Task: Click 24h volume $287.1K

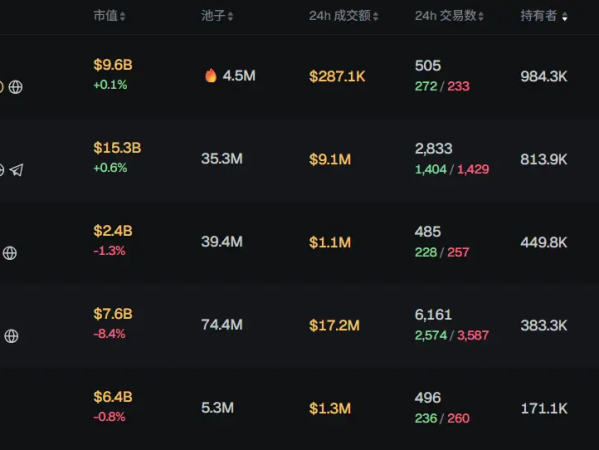Action: click(337, 76)
